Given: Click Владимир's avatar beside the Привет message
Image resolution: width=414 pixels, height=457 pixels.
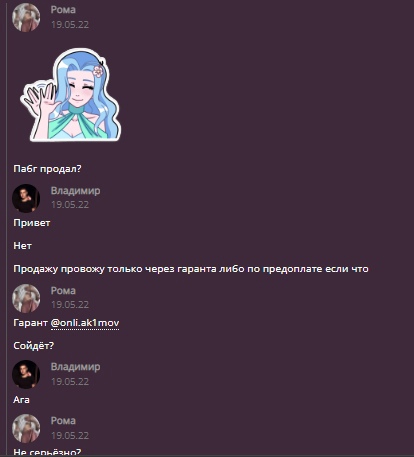Looking at the screenshot, I should click(x=26, y=198).
